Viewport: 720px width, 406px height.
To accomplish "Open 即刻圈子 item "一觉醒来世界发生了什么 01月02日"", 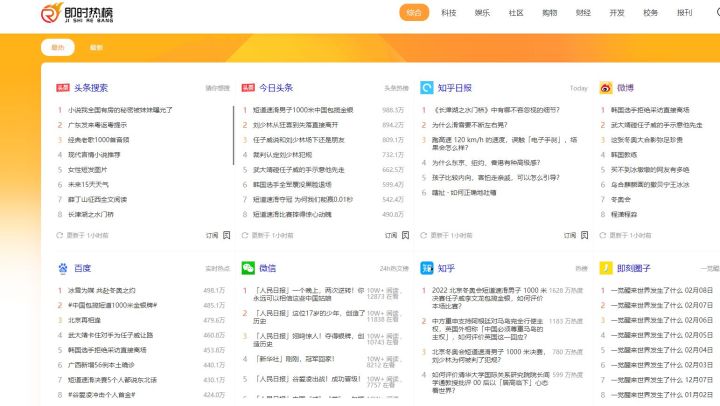I will coord(662,395).
